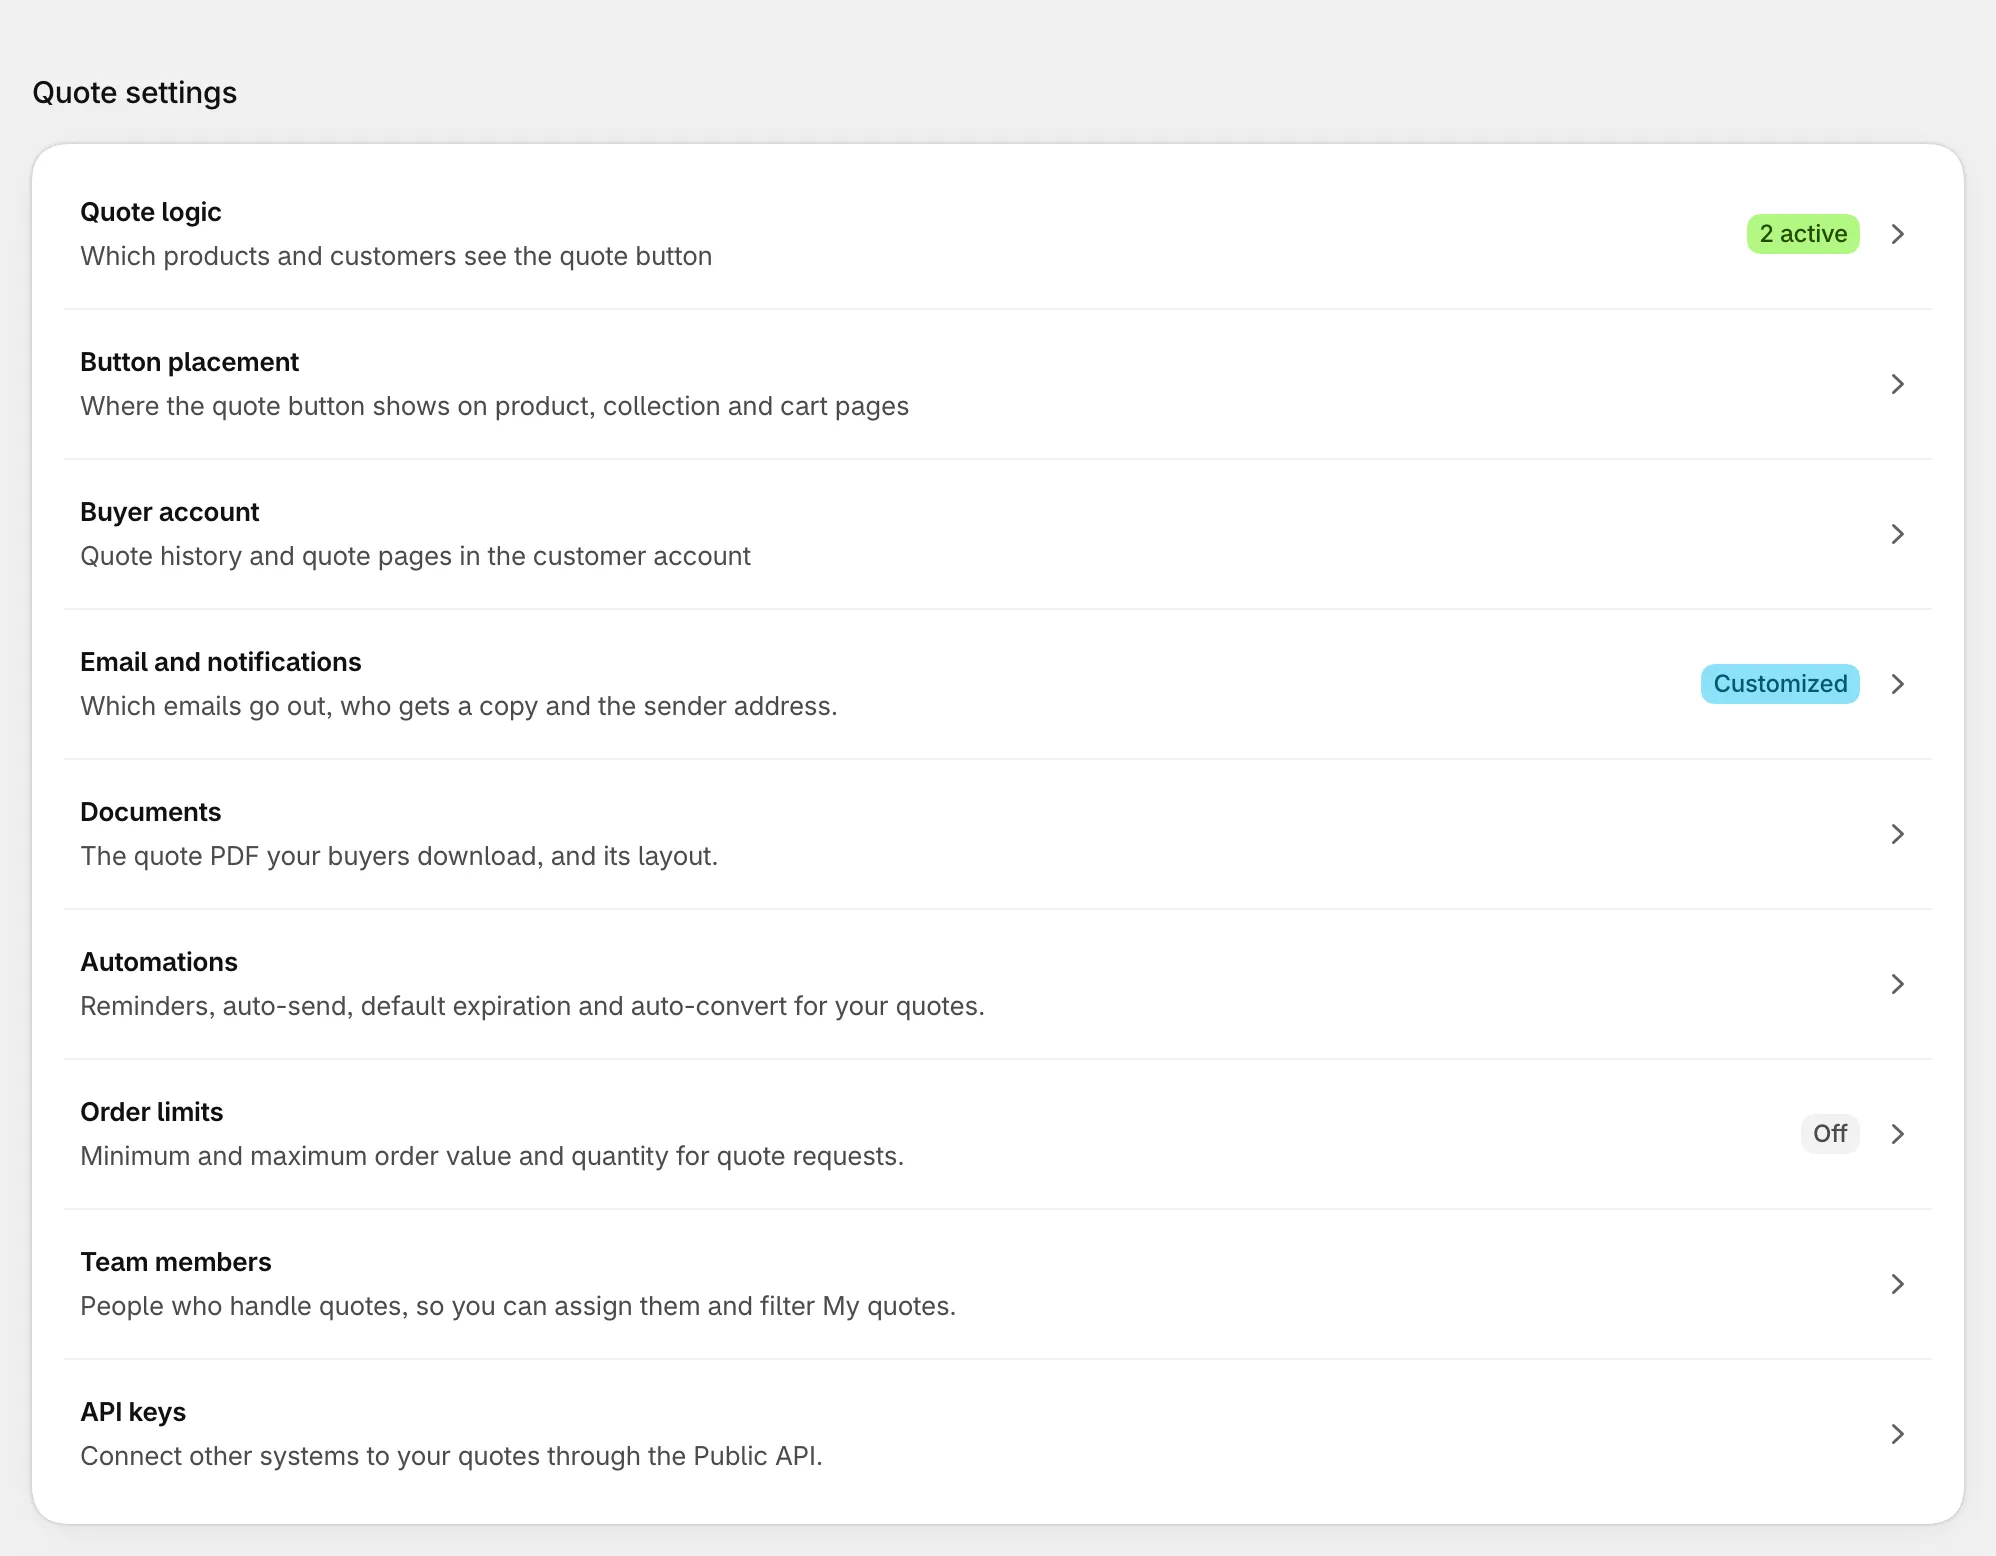
Task: Select the Automations title
Action: point(159,962)
